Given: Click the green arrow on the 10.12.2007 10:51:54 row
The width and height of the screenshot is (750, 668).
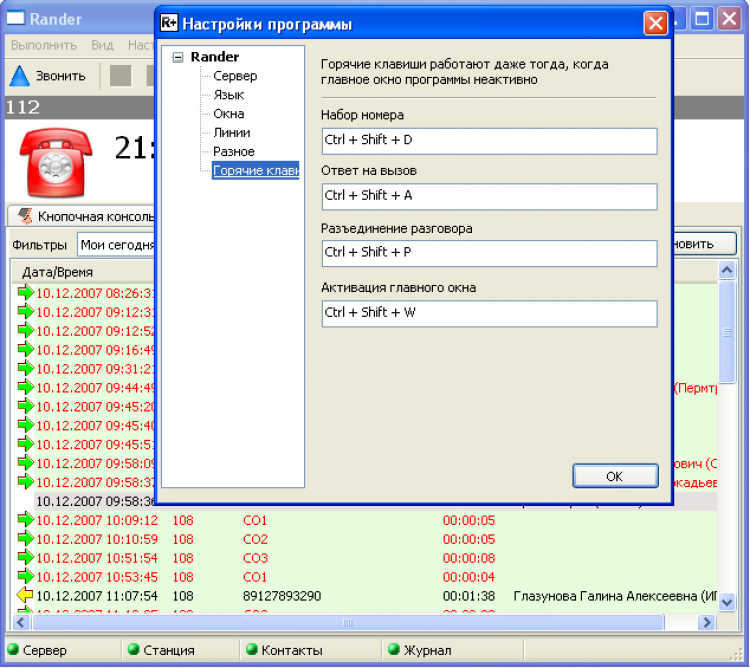Looking at the screenshot, I should click(x=25, y=557).
